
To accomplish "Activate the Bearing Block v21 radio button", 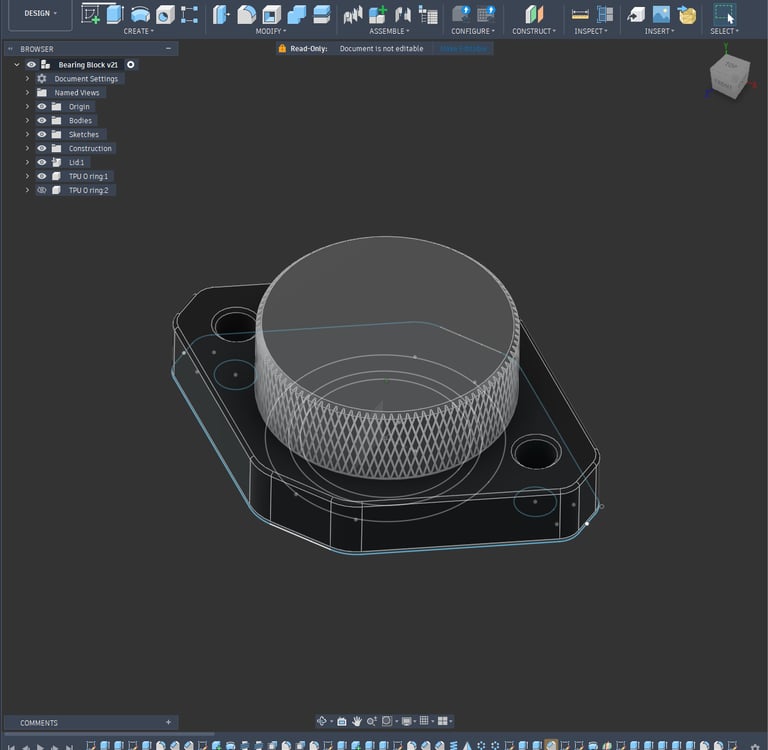I will 131,64.
